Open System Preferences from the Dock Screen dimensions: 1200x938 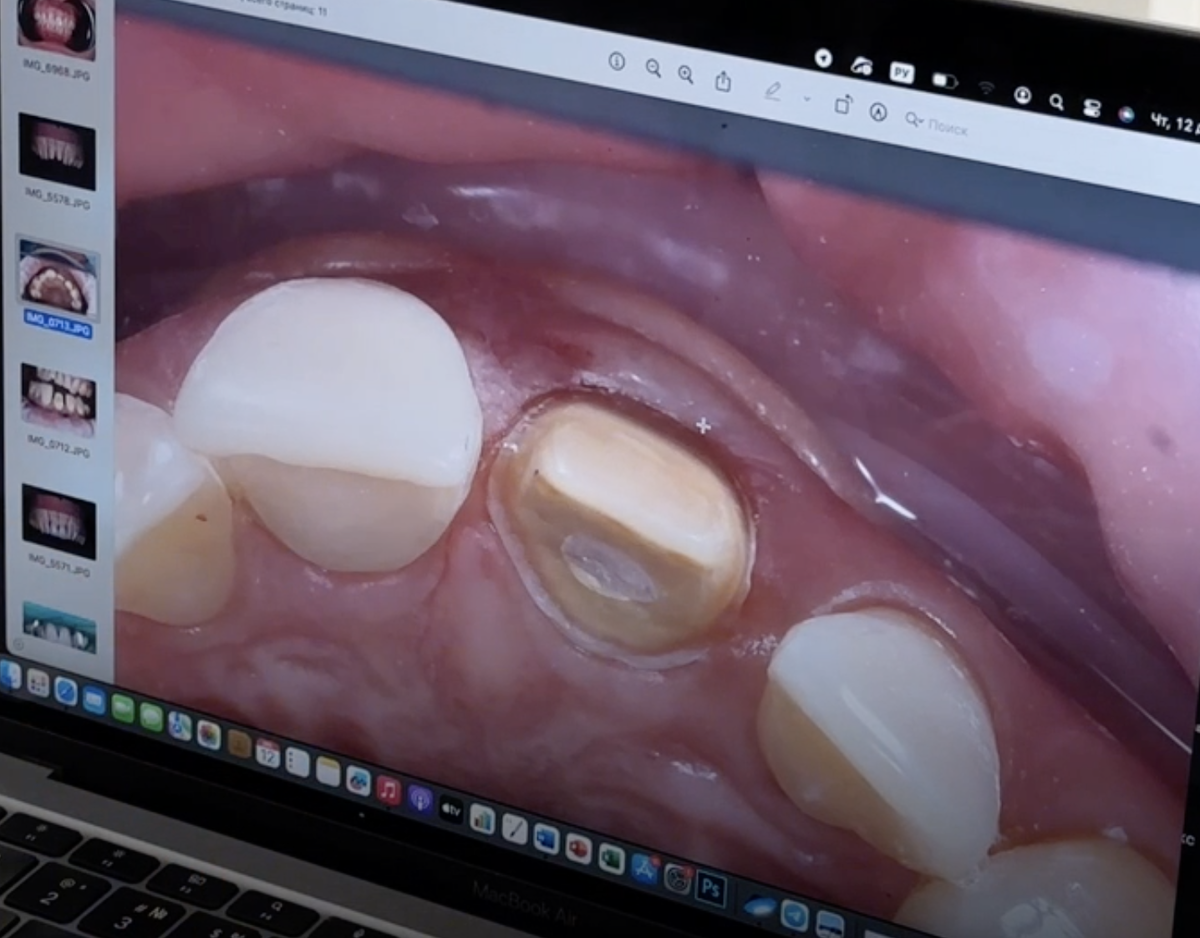click(x=677, y=878)
